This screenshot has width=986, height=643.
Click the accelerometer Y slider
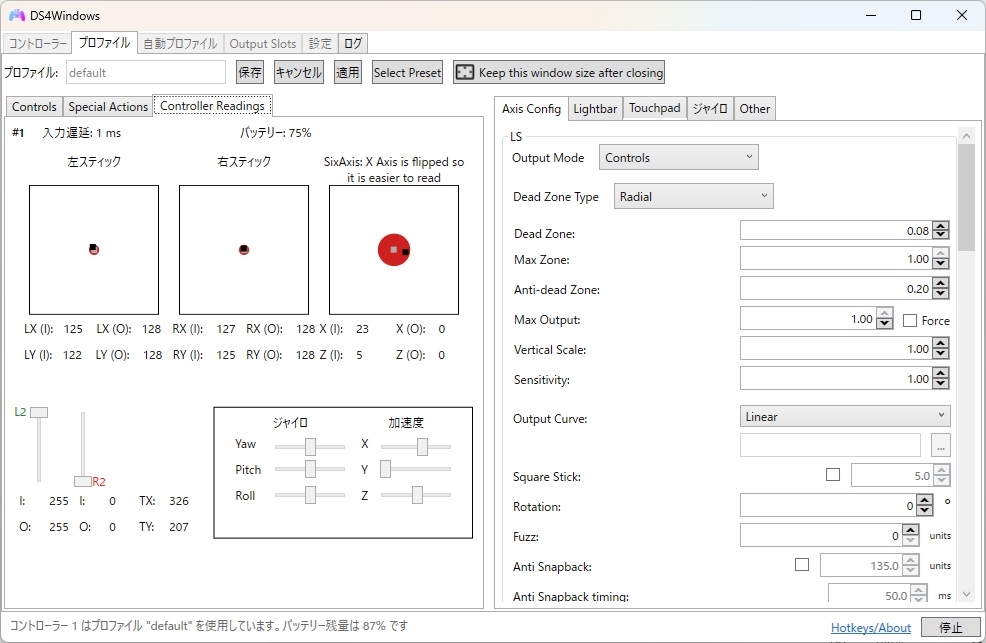coord(416,469)
